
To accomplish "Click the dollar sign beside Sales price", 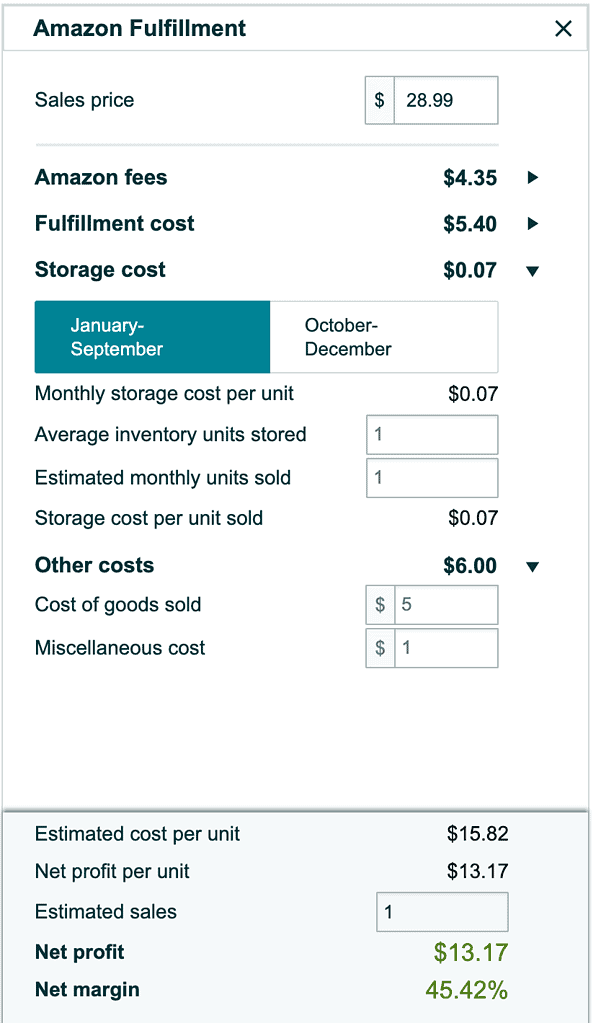I will [380, 100].
